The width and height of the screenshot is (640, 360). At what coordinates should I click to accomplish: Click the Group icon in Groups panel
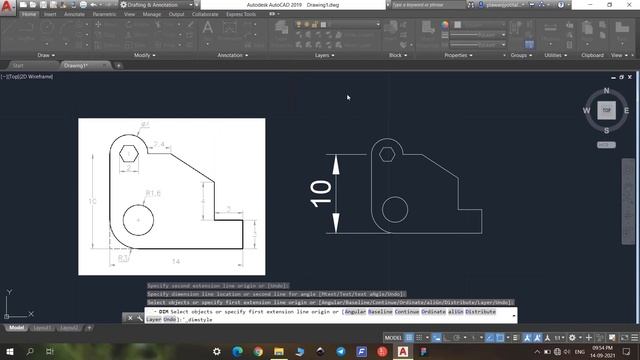[x=516, y=28]
